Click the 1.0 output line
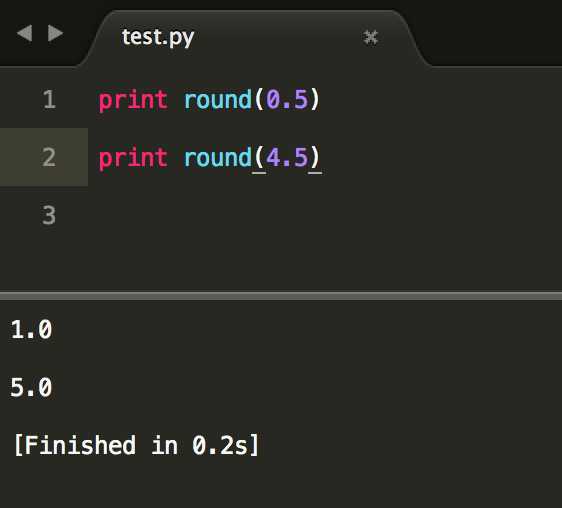Screen dimensions: 562x508 (x=32, y=330)
